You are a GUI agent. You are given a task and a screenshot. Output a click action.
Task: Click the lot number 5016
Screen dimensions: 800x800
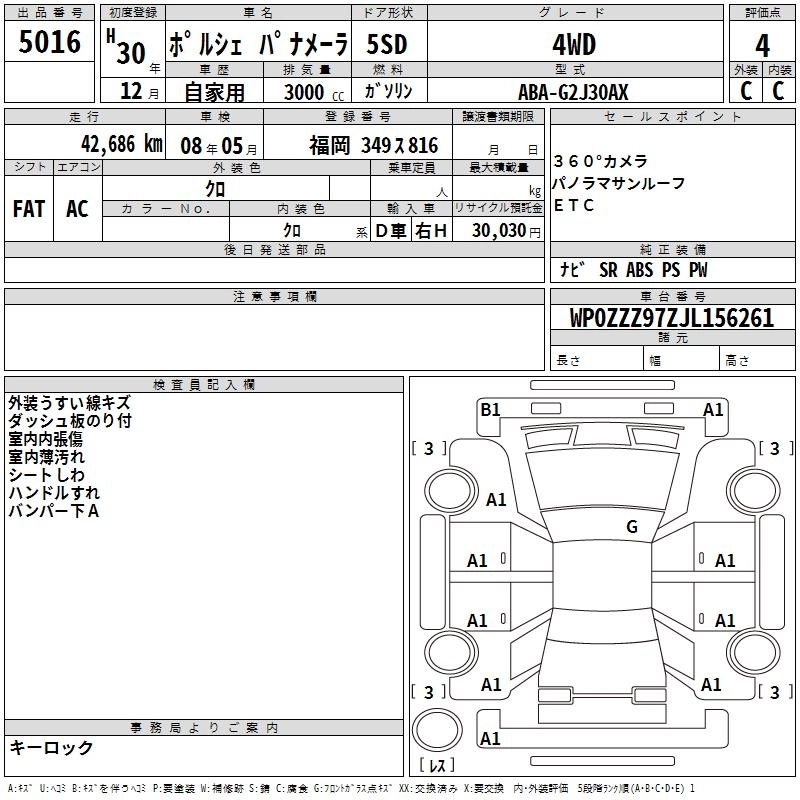point(49,42)
